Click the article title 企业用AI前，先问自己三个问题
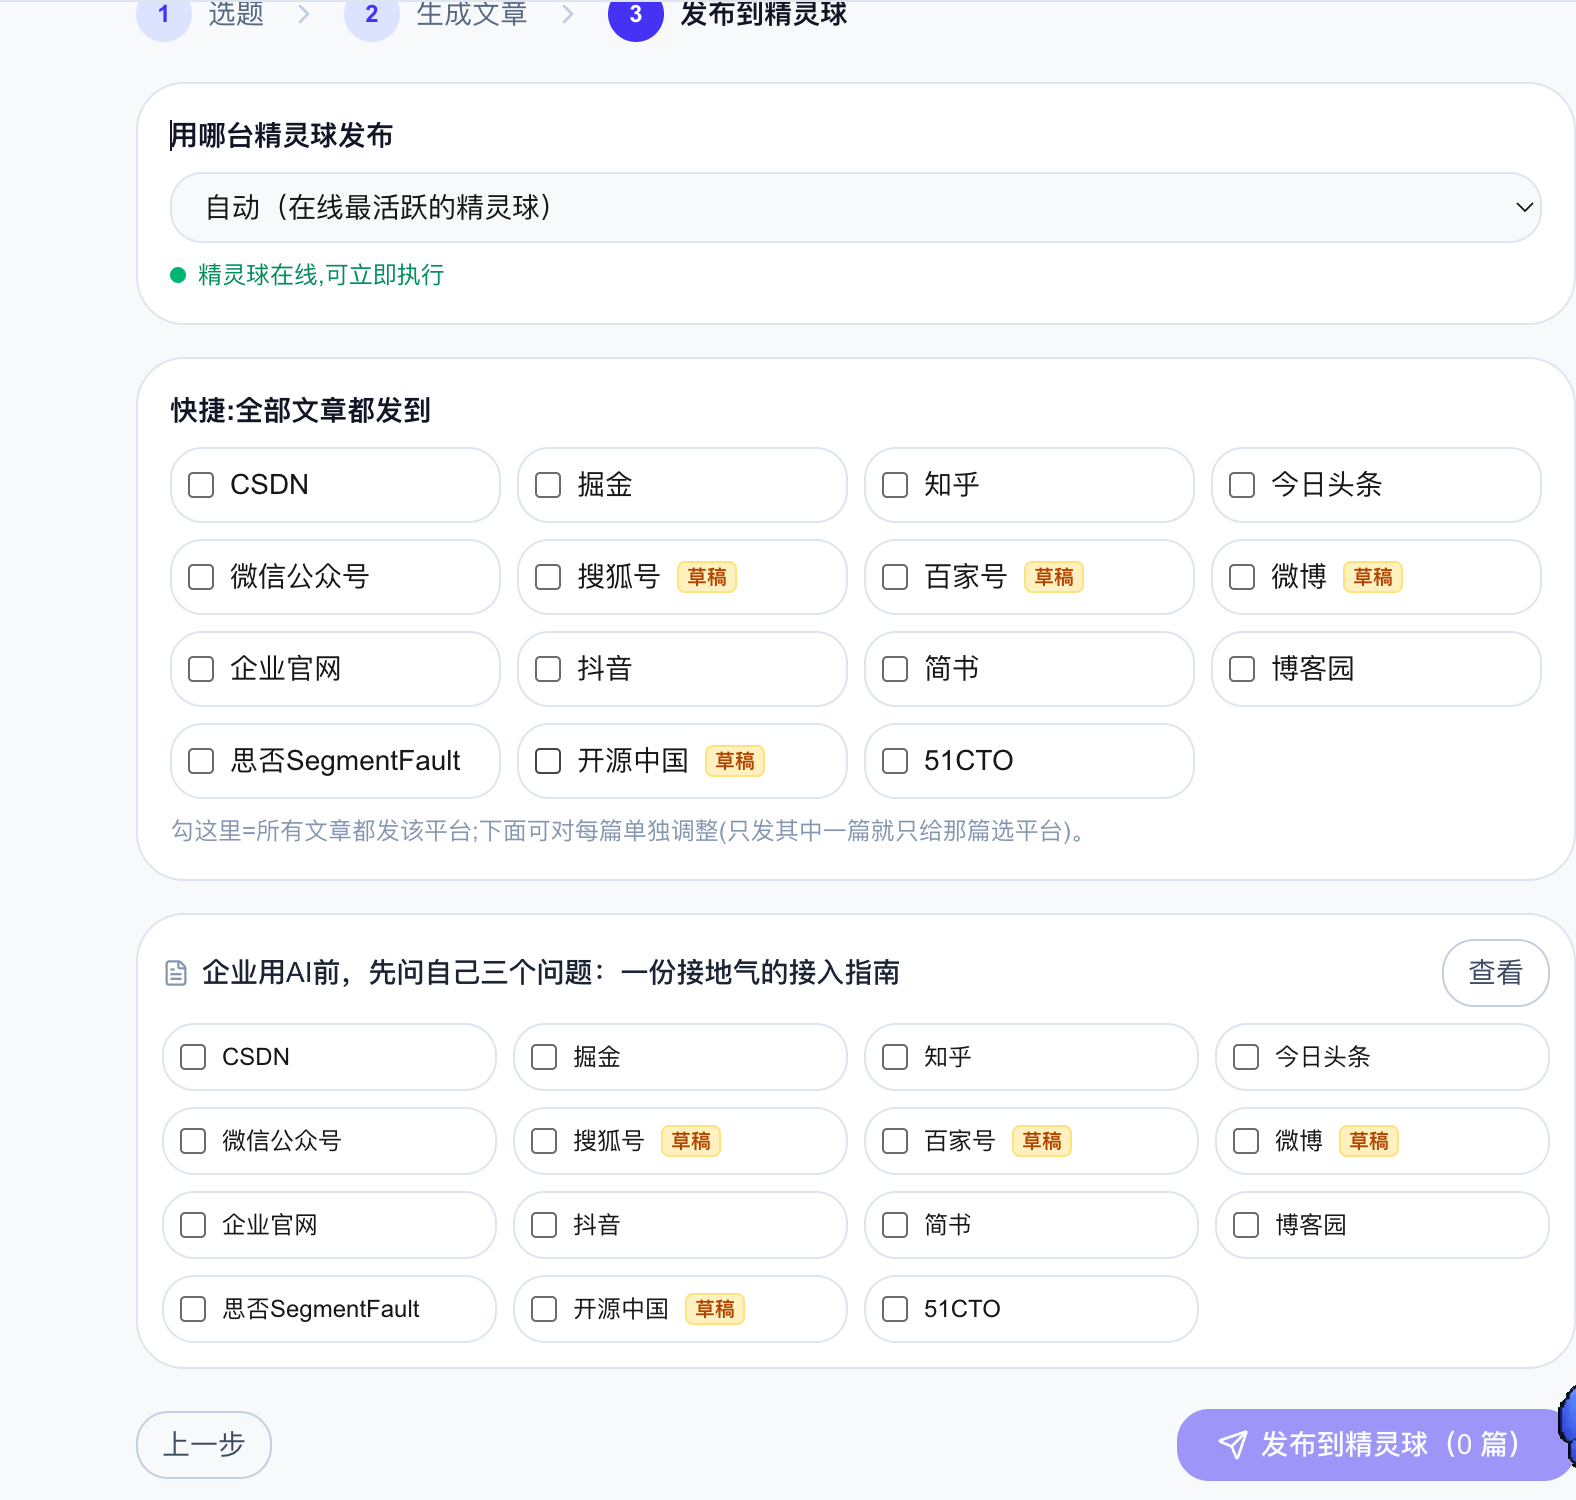This screenshot has height=1500, width=1576. pyautogui.click(x=551, y=973)
